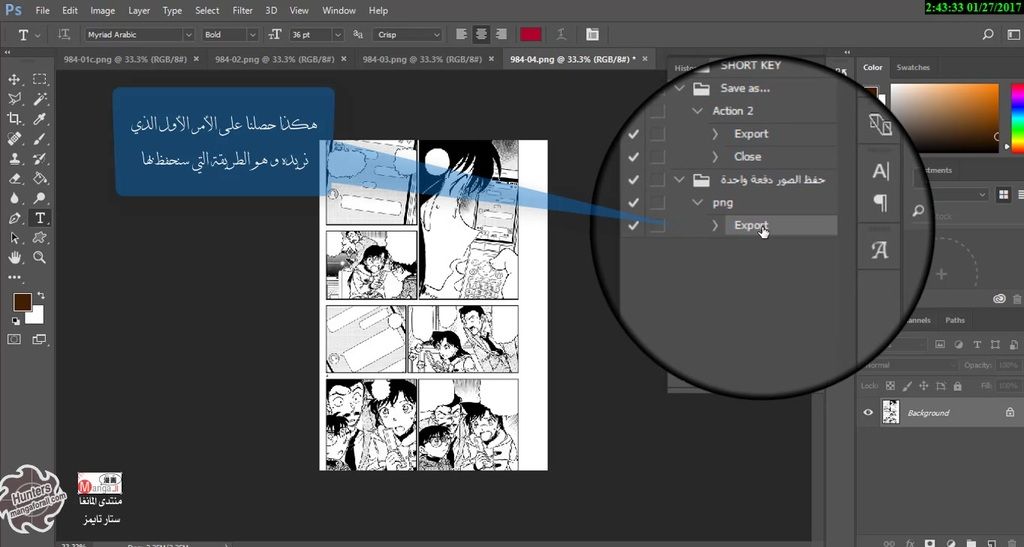Viewport: 1024px width, 547px height.
Task: Select the Paint Bucket tool
Action: point(40,178)
